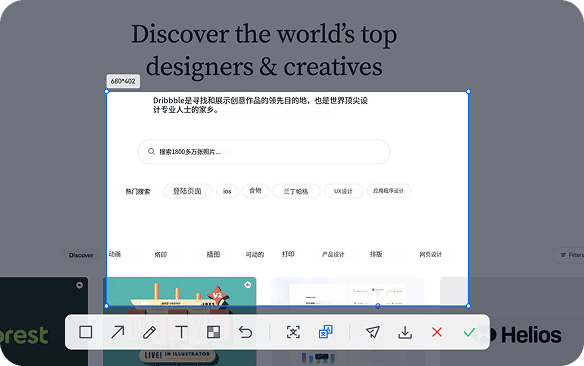This screenshot has width=584, height=366.
Task: Click the magnifier icon in the search bar
Action: (151, 151)
